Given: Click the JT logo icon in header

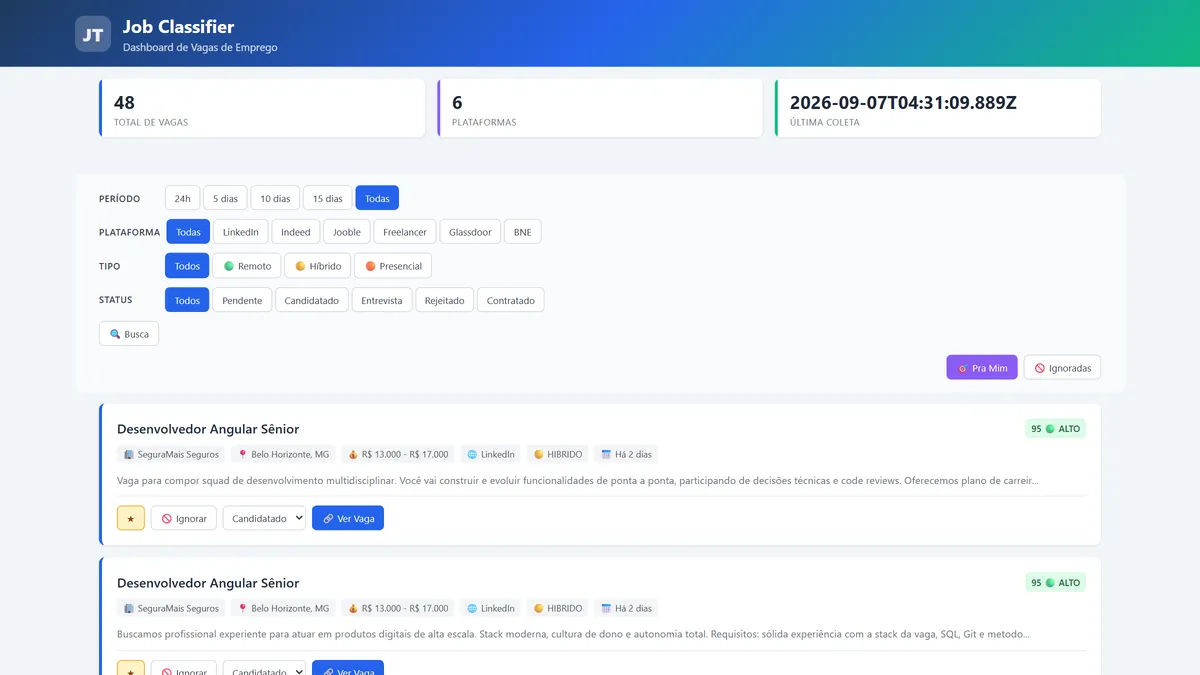Looking at the screenshot, I should (x=93, y=34).
